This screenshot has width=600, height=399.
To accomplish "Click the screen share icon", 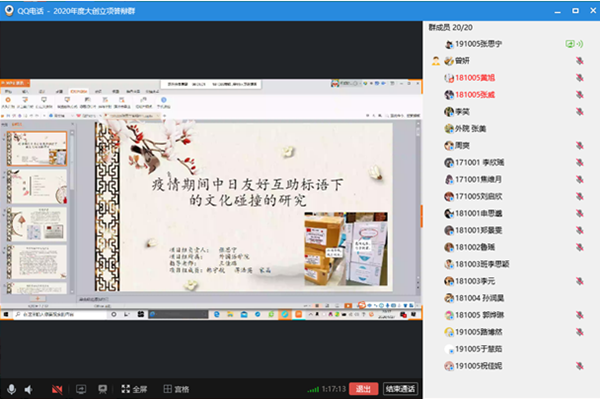I will (81, 389).
